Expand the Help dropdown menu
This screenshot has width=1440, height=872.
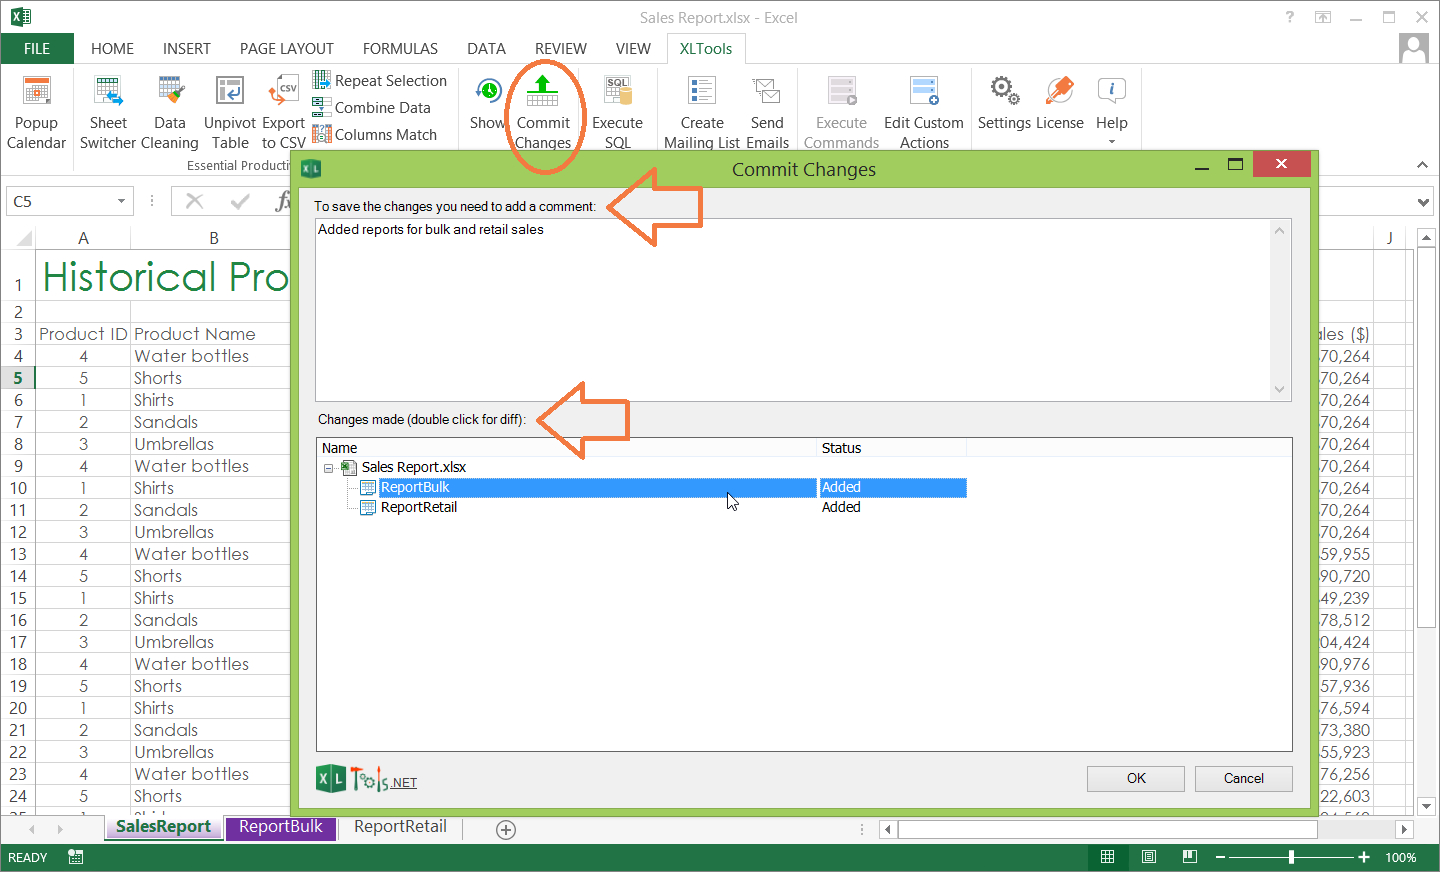1111,141
